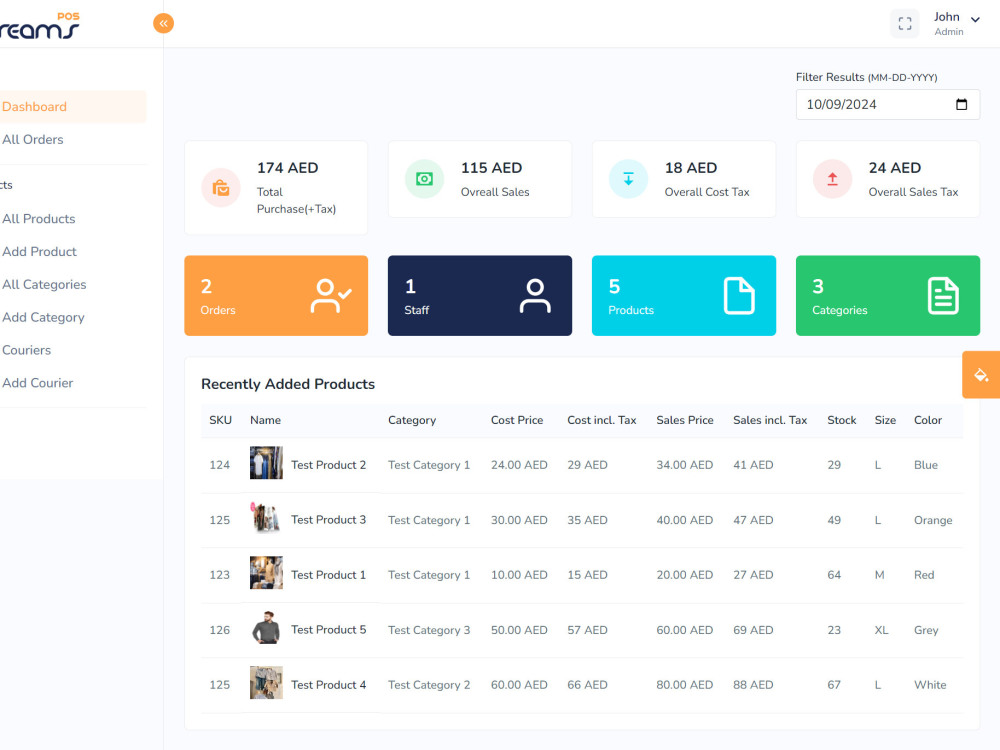The height and width of the screenshot is (750, 1000).
Task: Open All Products in sidebar
Action: 38,219
